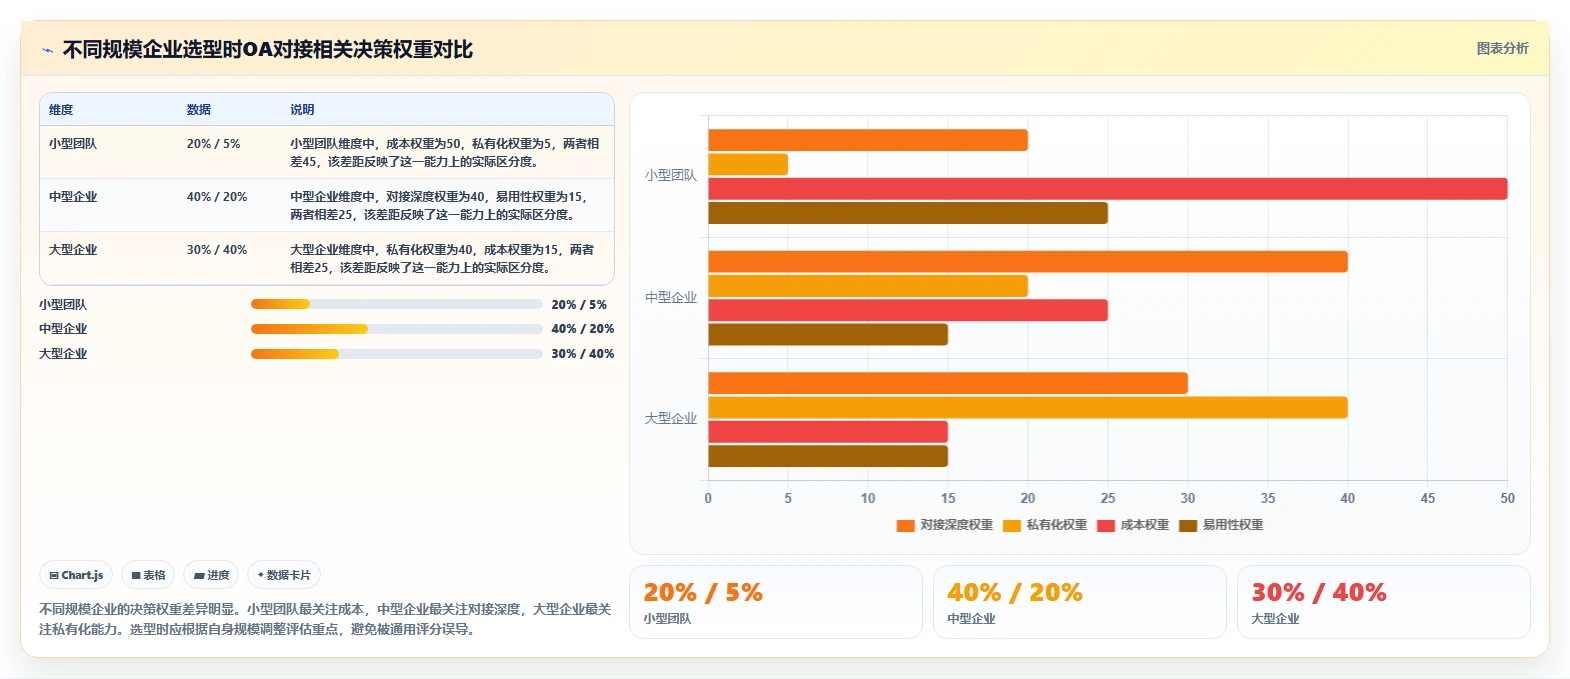Click the description starting 小型团队维度中
The image size is (1570, 679).
point(445,153)
